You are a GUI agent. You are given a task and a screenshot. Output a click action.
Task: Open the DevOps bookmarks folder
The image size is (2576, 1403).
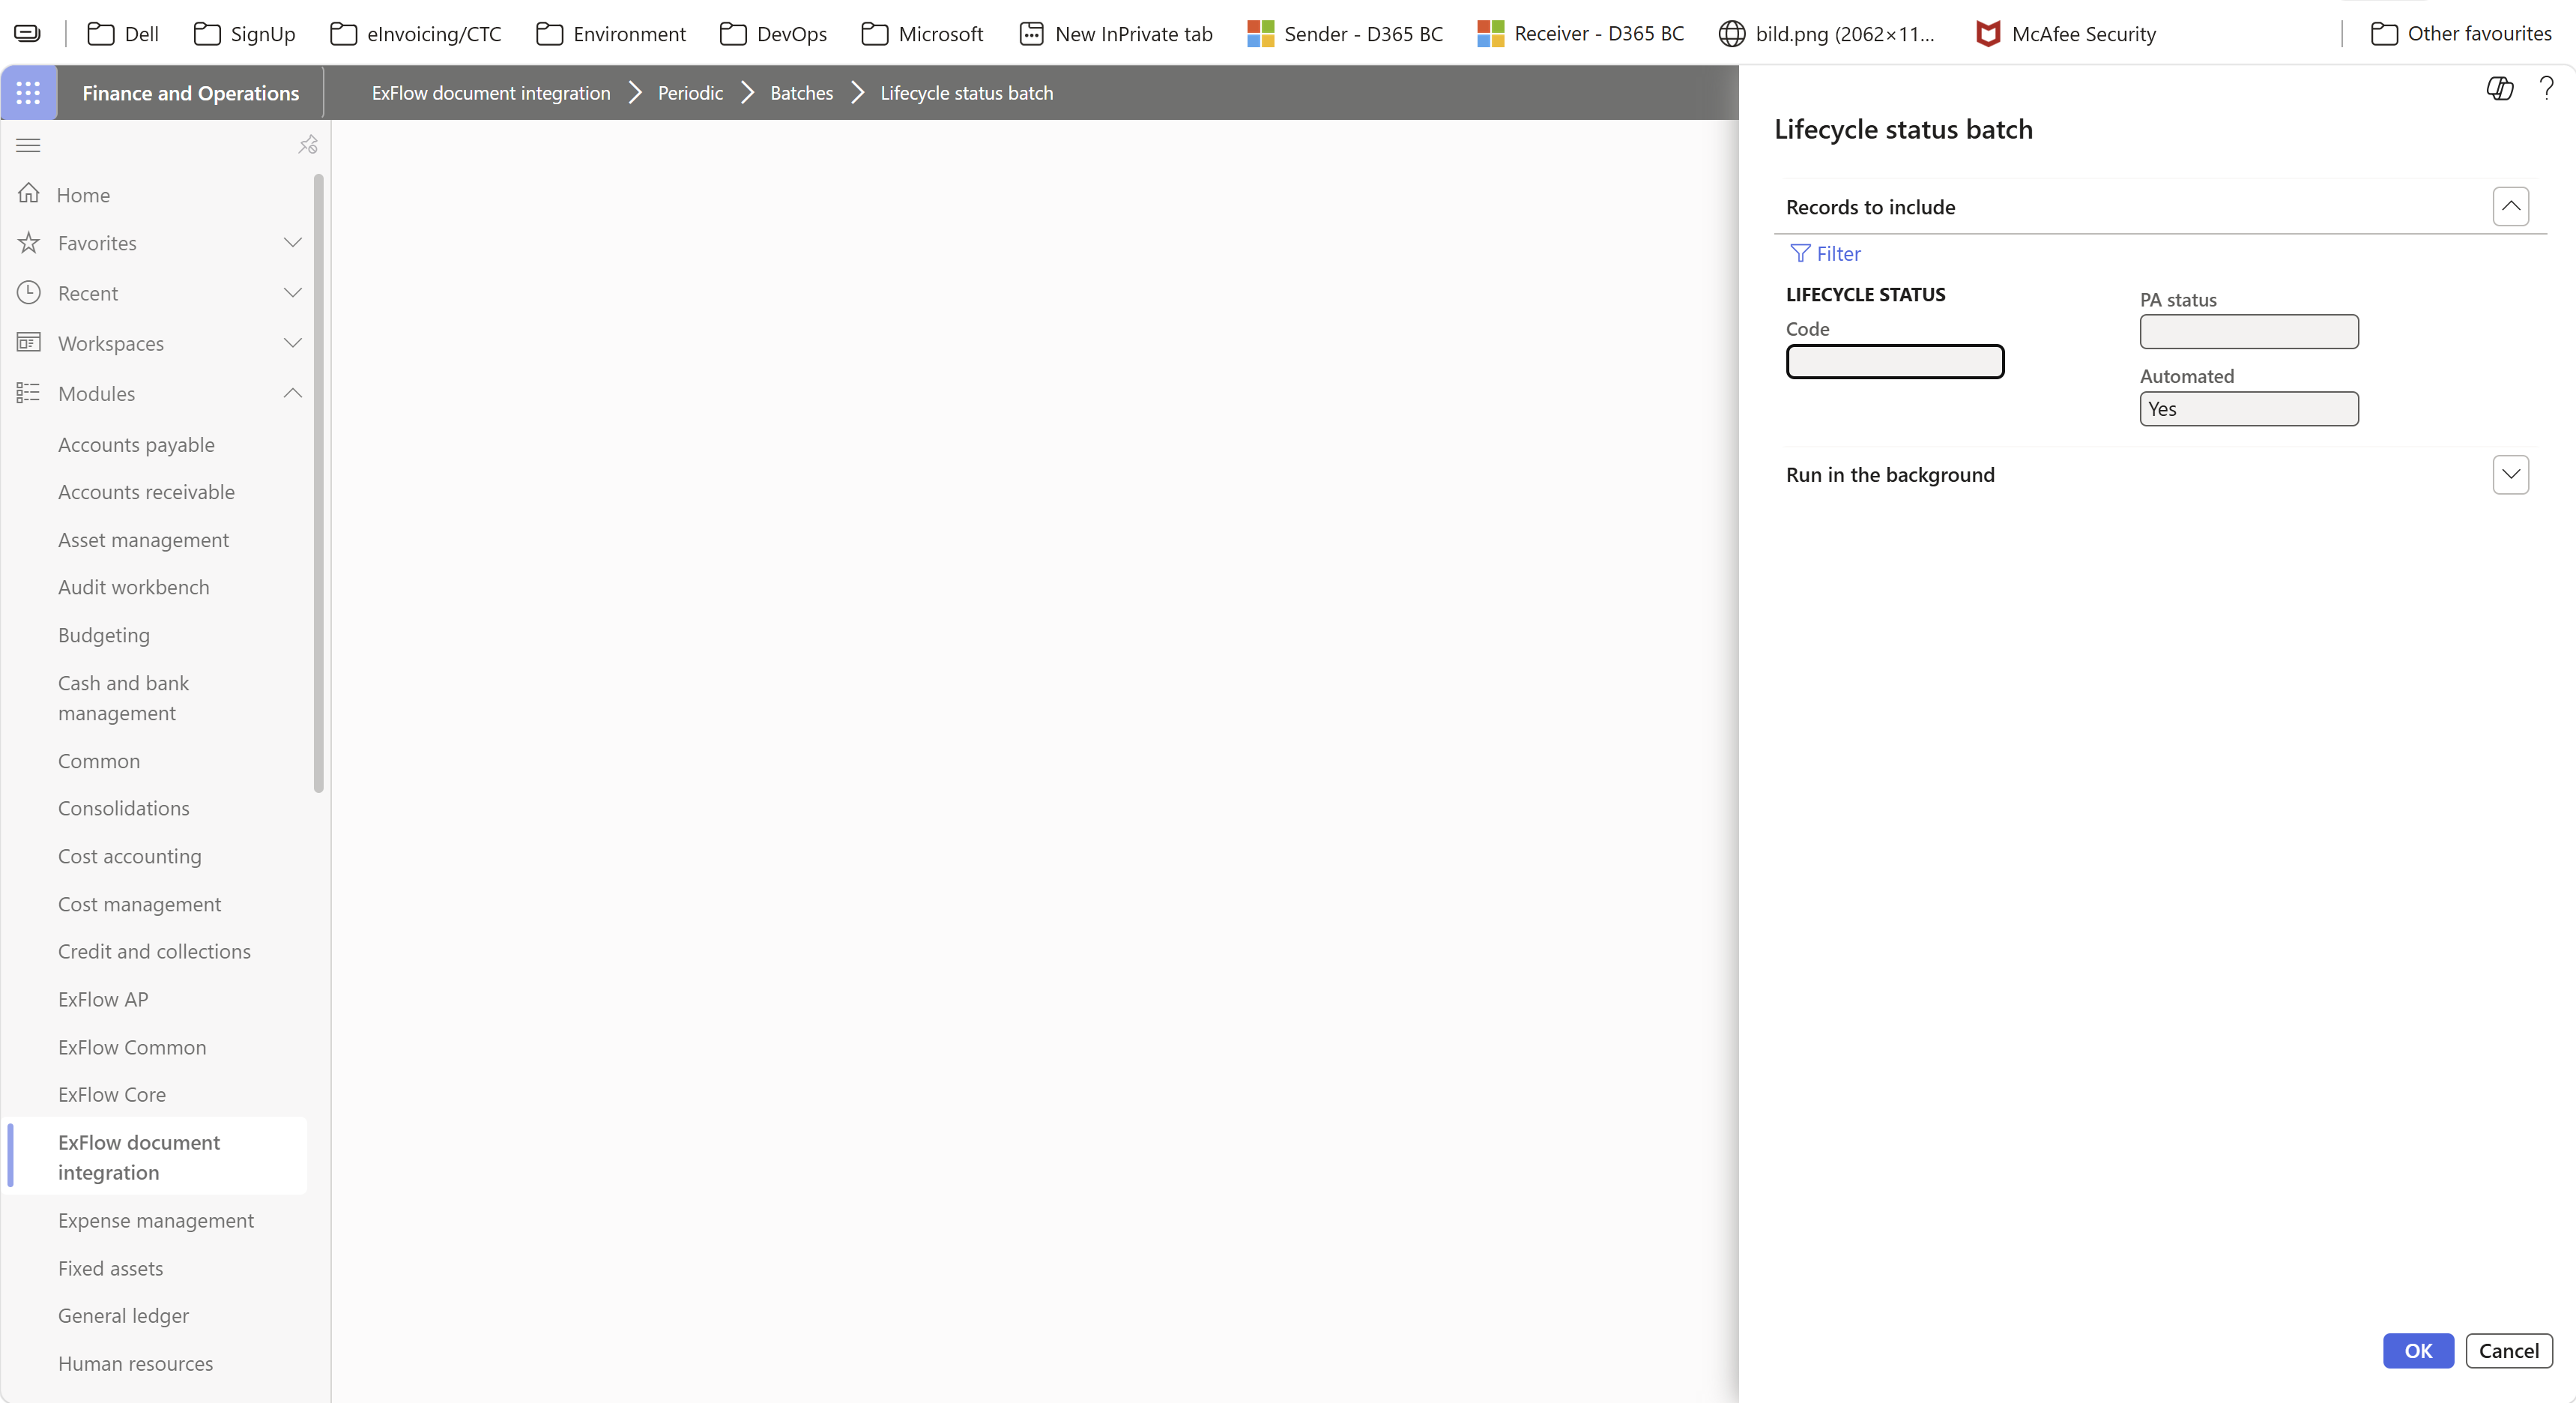click(x=774, y=34)
